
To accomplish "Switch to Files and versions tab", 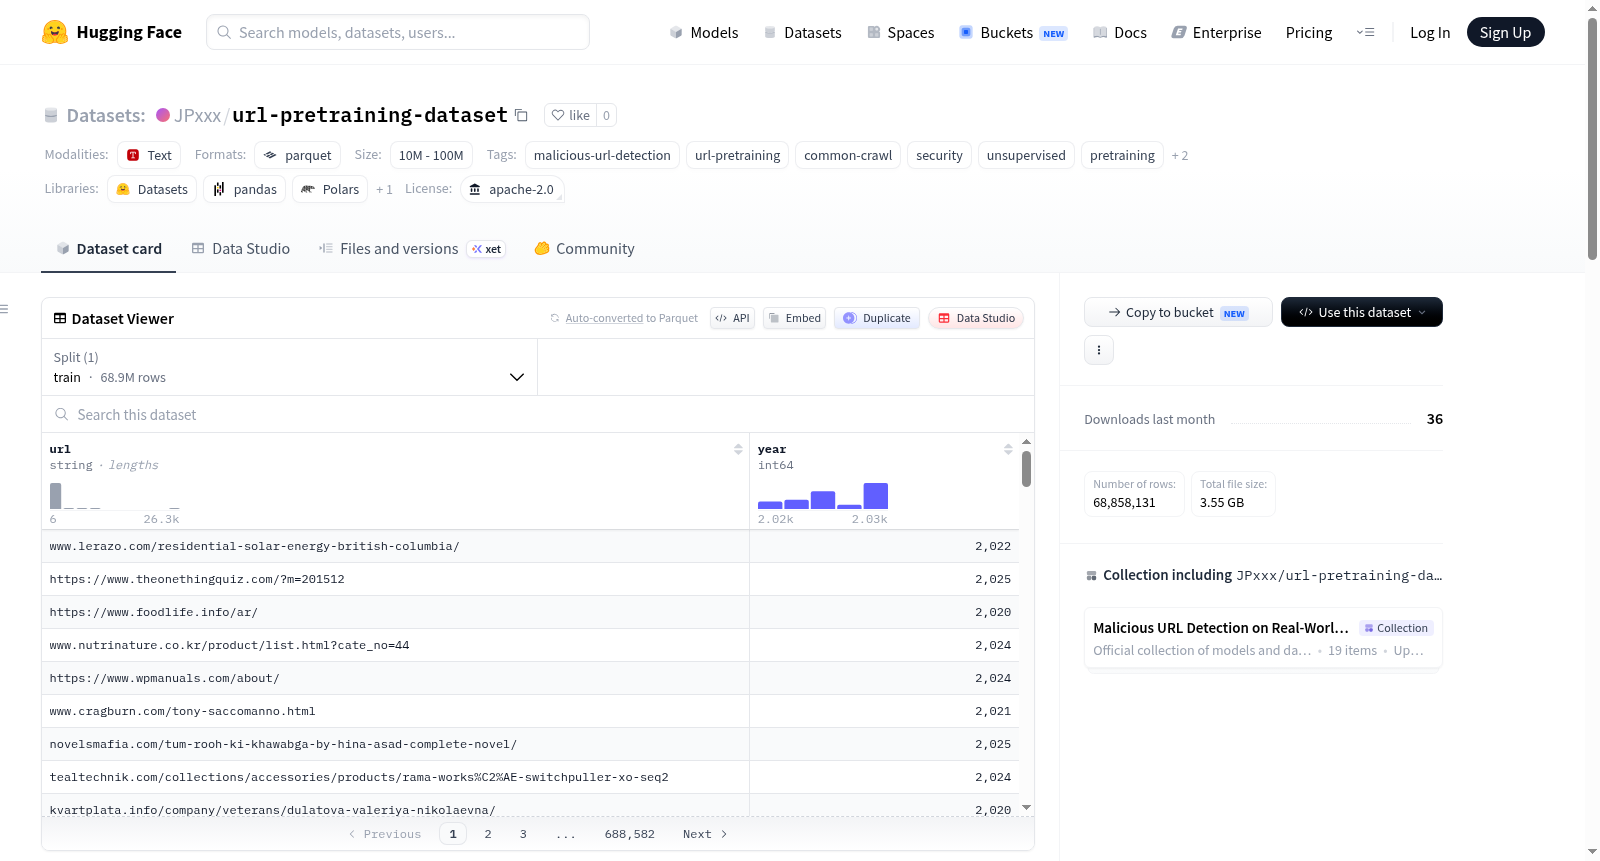I will click(412, 249).
